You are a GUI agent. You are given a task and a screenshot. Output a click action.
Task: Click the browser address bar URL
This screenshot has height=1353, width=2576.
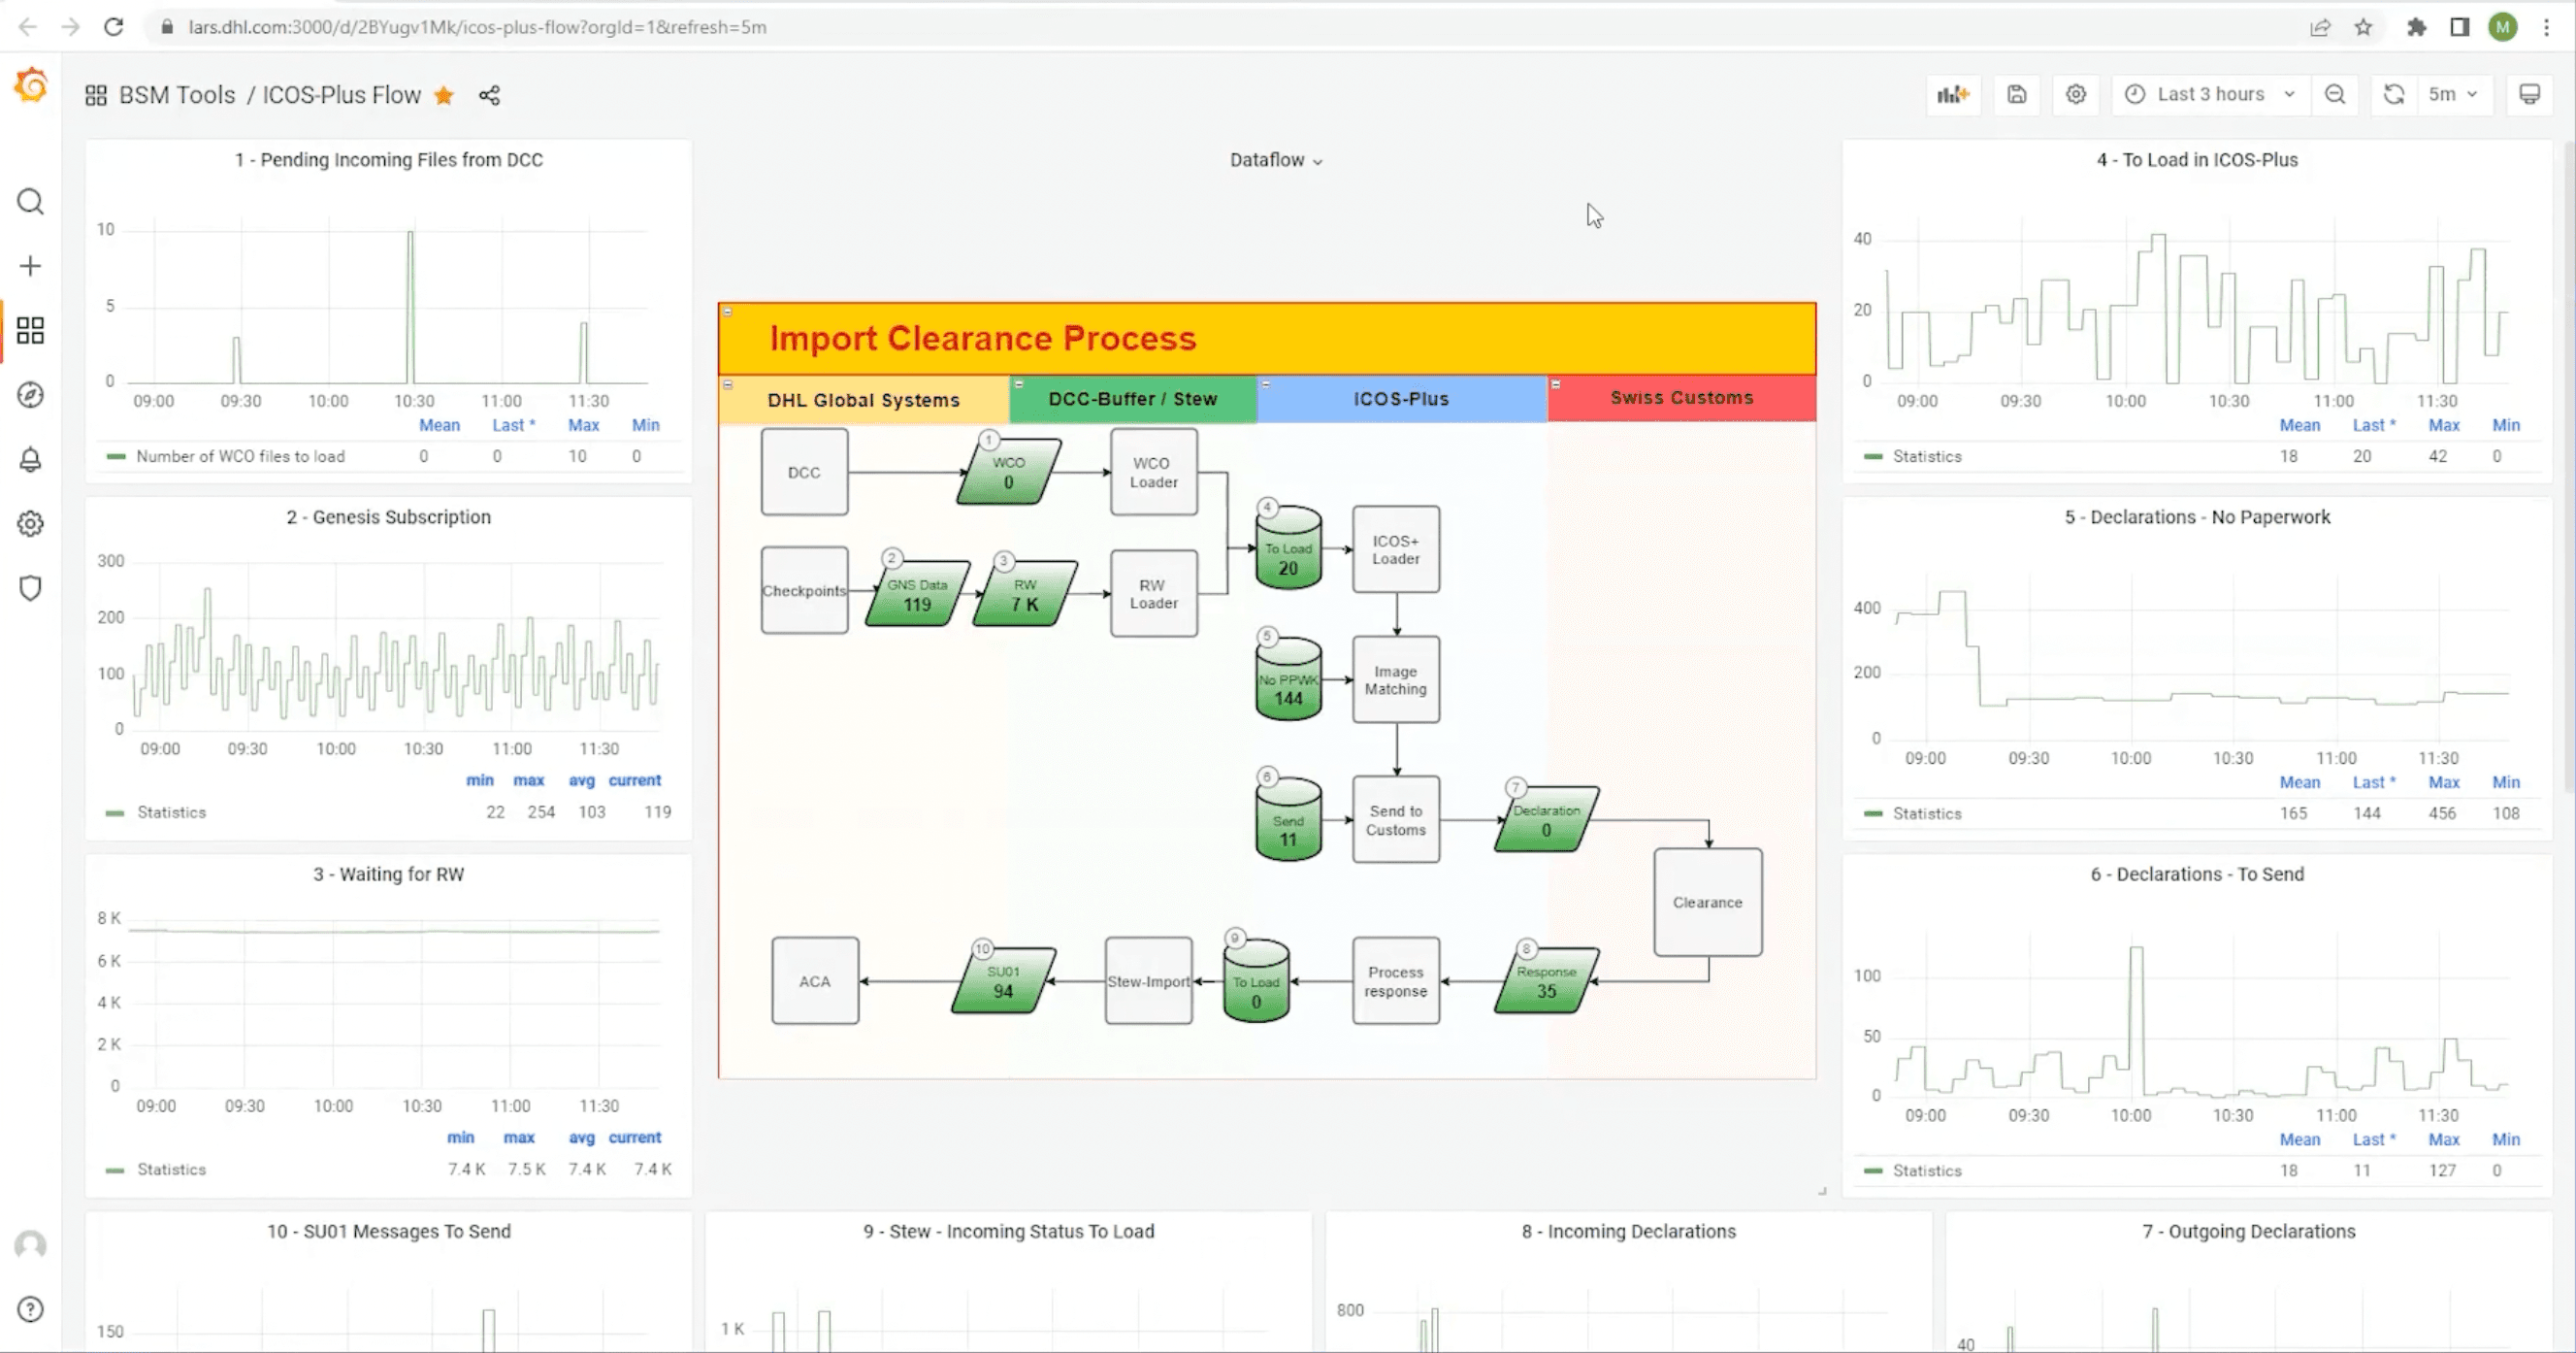pos(477,27)
